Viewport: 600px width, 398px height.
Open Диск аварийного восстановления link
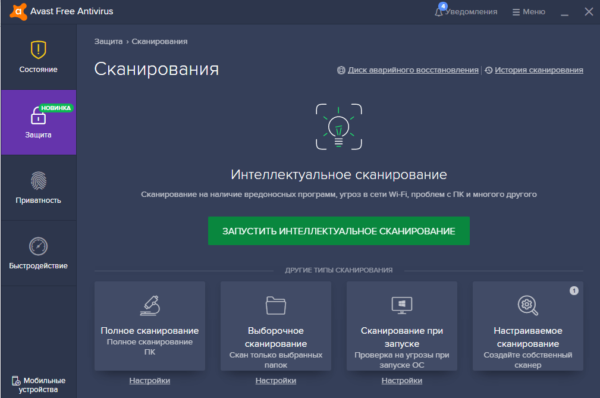[x=413, y=70]
